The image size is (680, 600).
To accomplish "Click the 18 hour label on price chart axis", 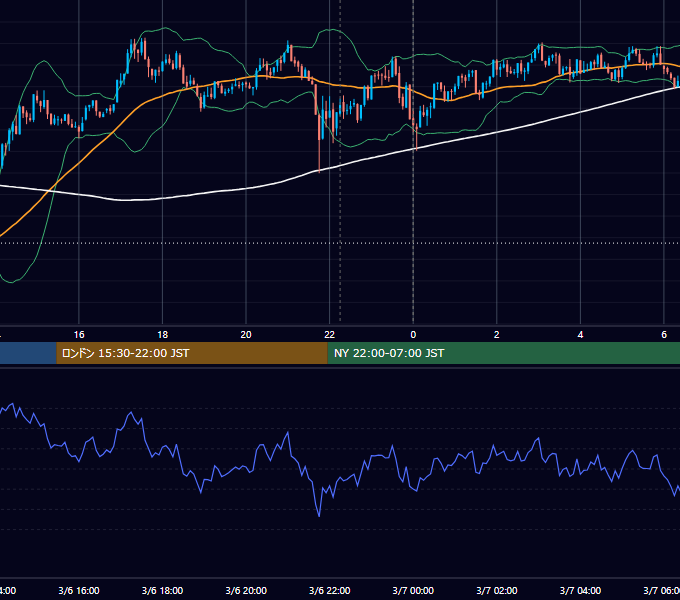I will (x=163, y=335).
